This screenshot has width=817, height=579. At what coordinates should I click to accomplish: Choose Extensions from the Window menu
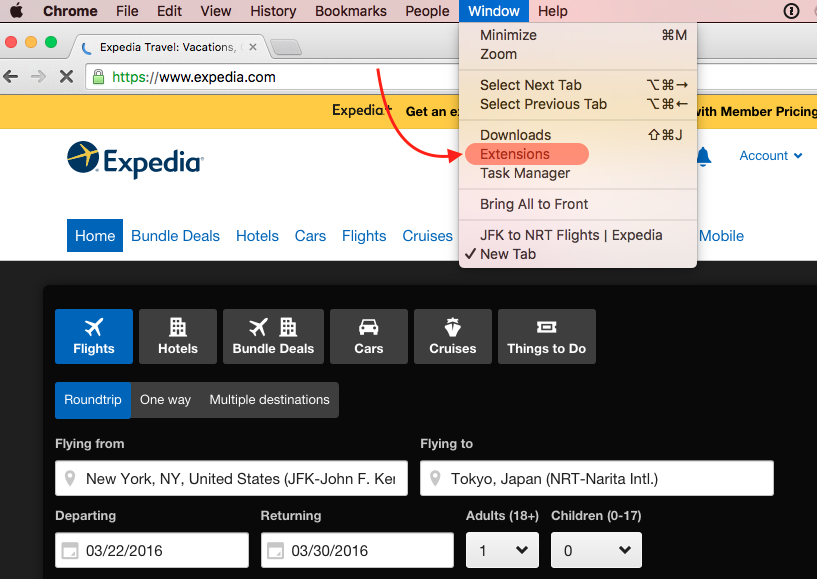[578, 154]
